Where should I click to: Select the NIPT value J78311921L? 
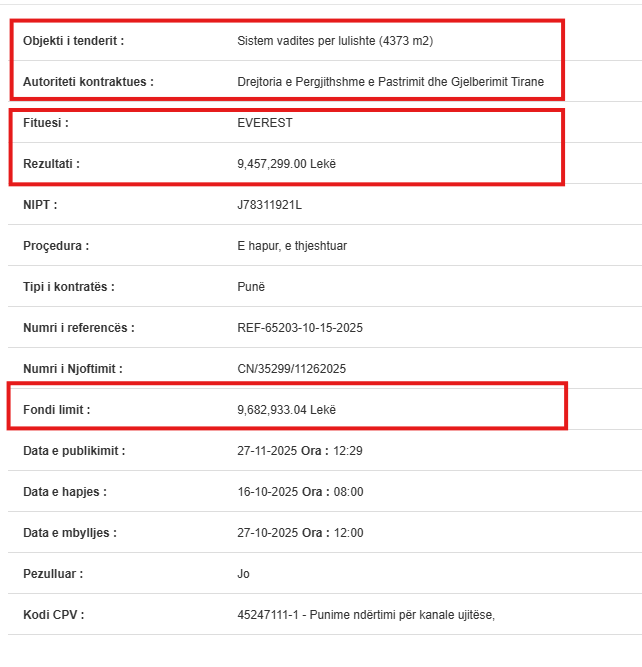(269, 205)
